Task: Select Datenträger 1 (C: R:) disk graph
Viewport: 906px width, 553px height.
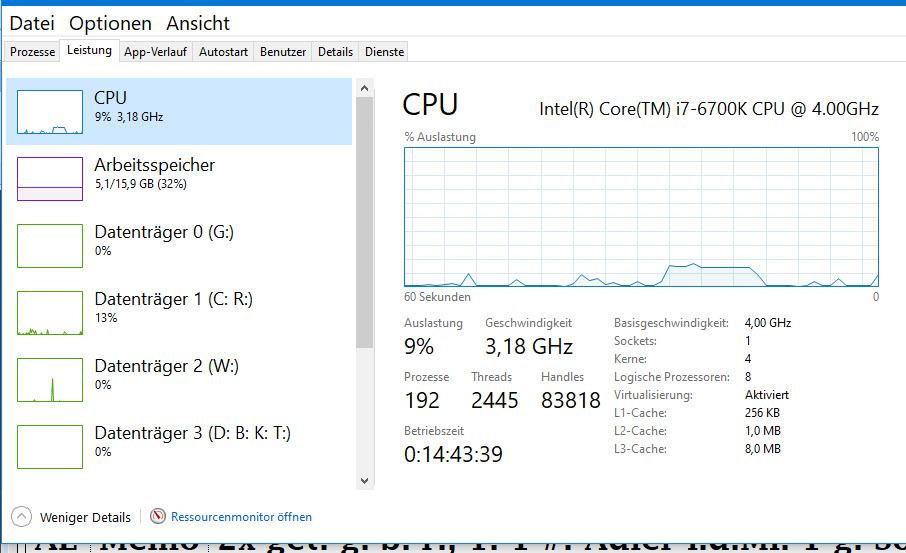Action: pyautogui.click(x=50, y=313)
